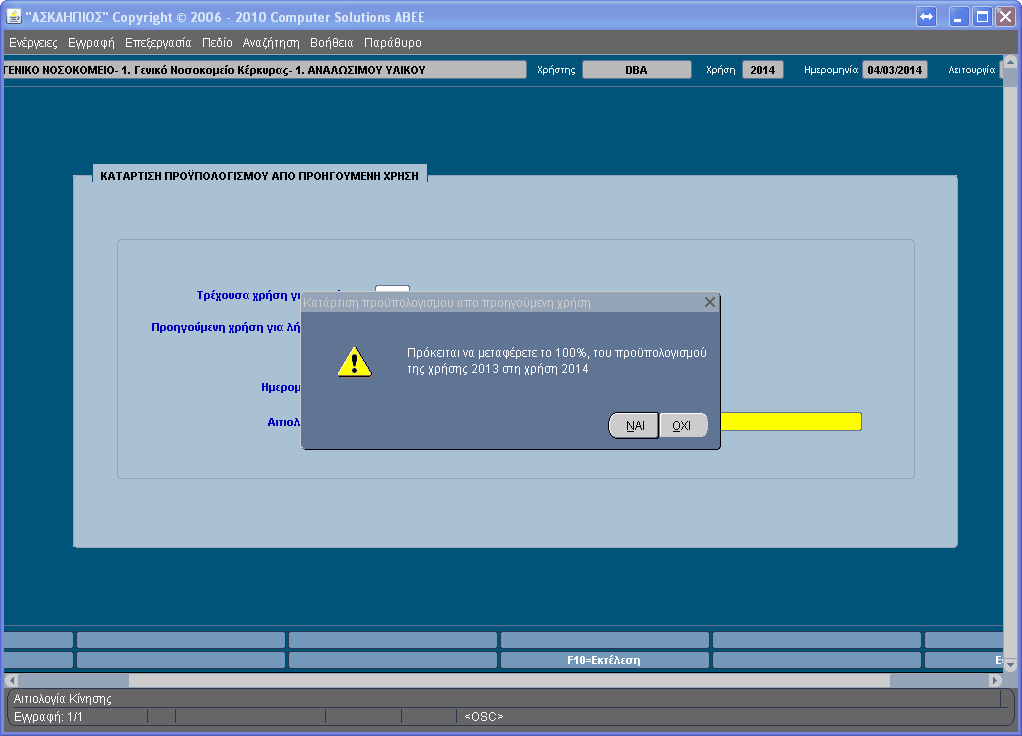This screenshot has height=736, width=1022.
Task: Click the blue double-arrow title bar button
Action: click(x=926, y=17)
